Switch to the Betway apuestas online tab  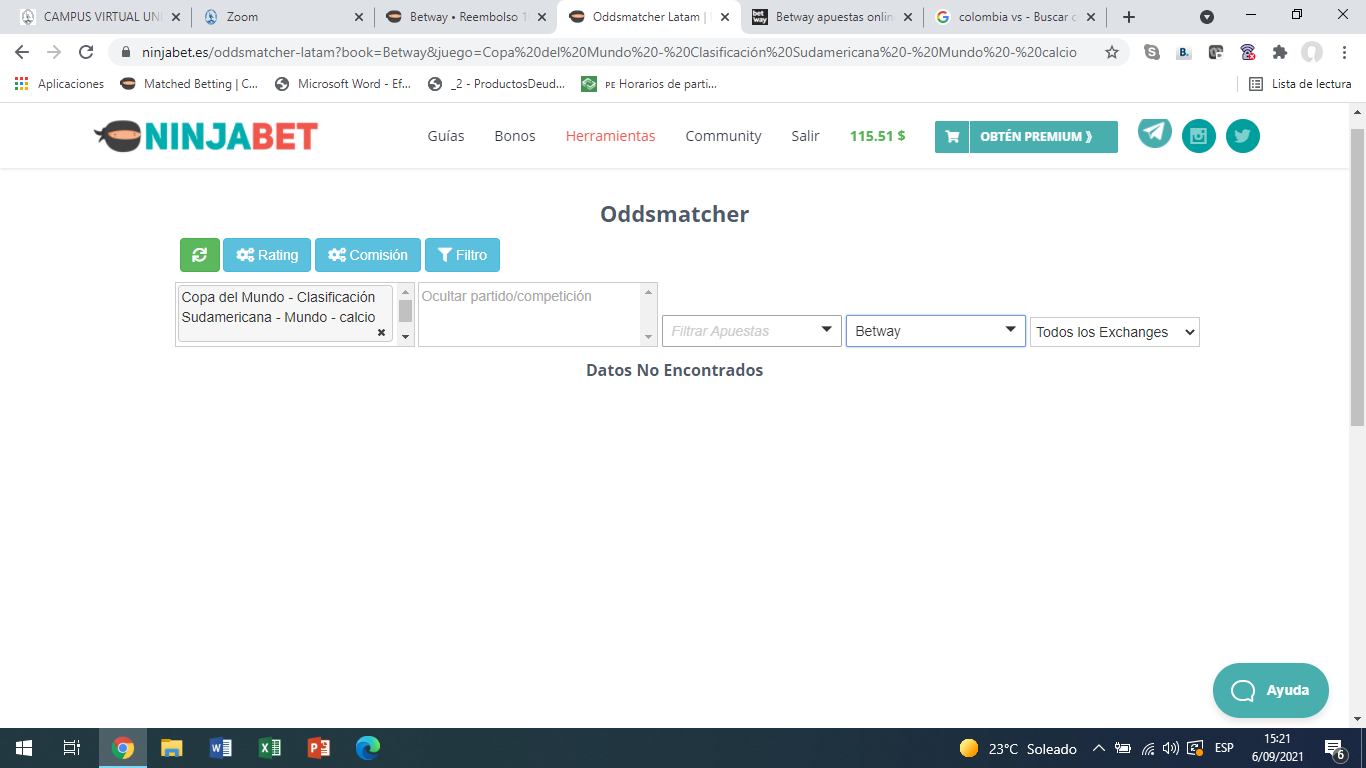point(833,17)
